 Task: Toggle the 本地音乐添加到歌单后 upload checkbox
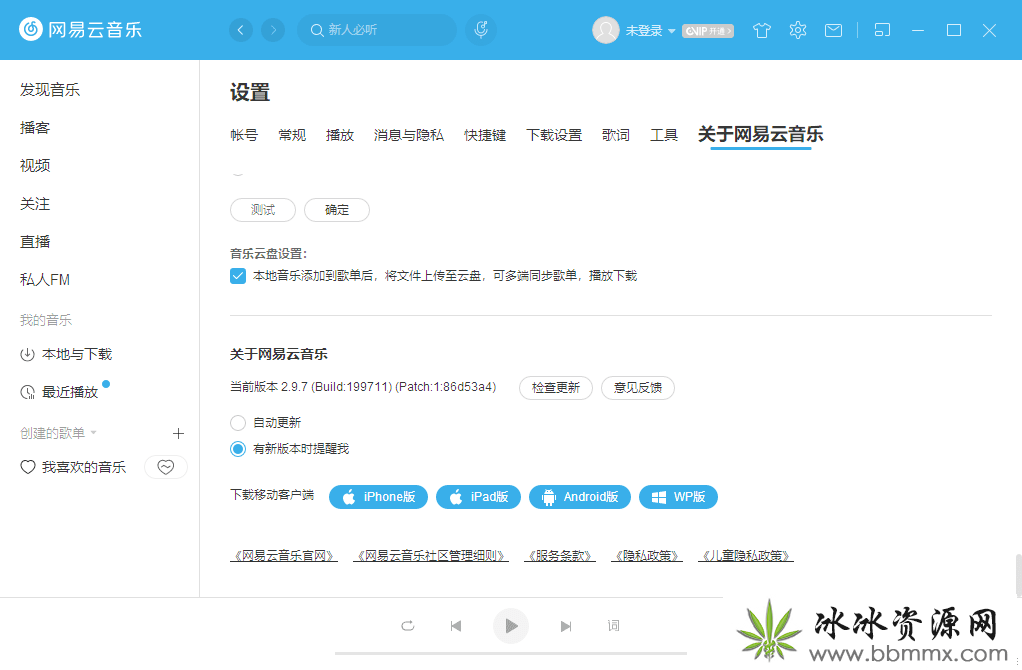238,276
